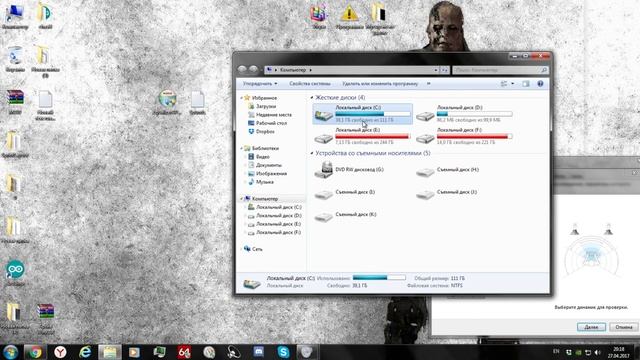
Task: Open Explorer help question-mark icon
Action: [x=540, y=84]
